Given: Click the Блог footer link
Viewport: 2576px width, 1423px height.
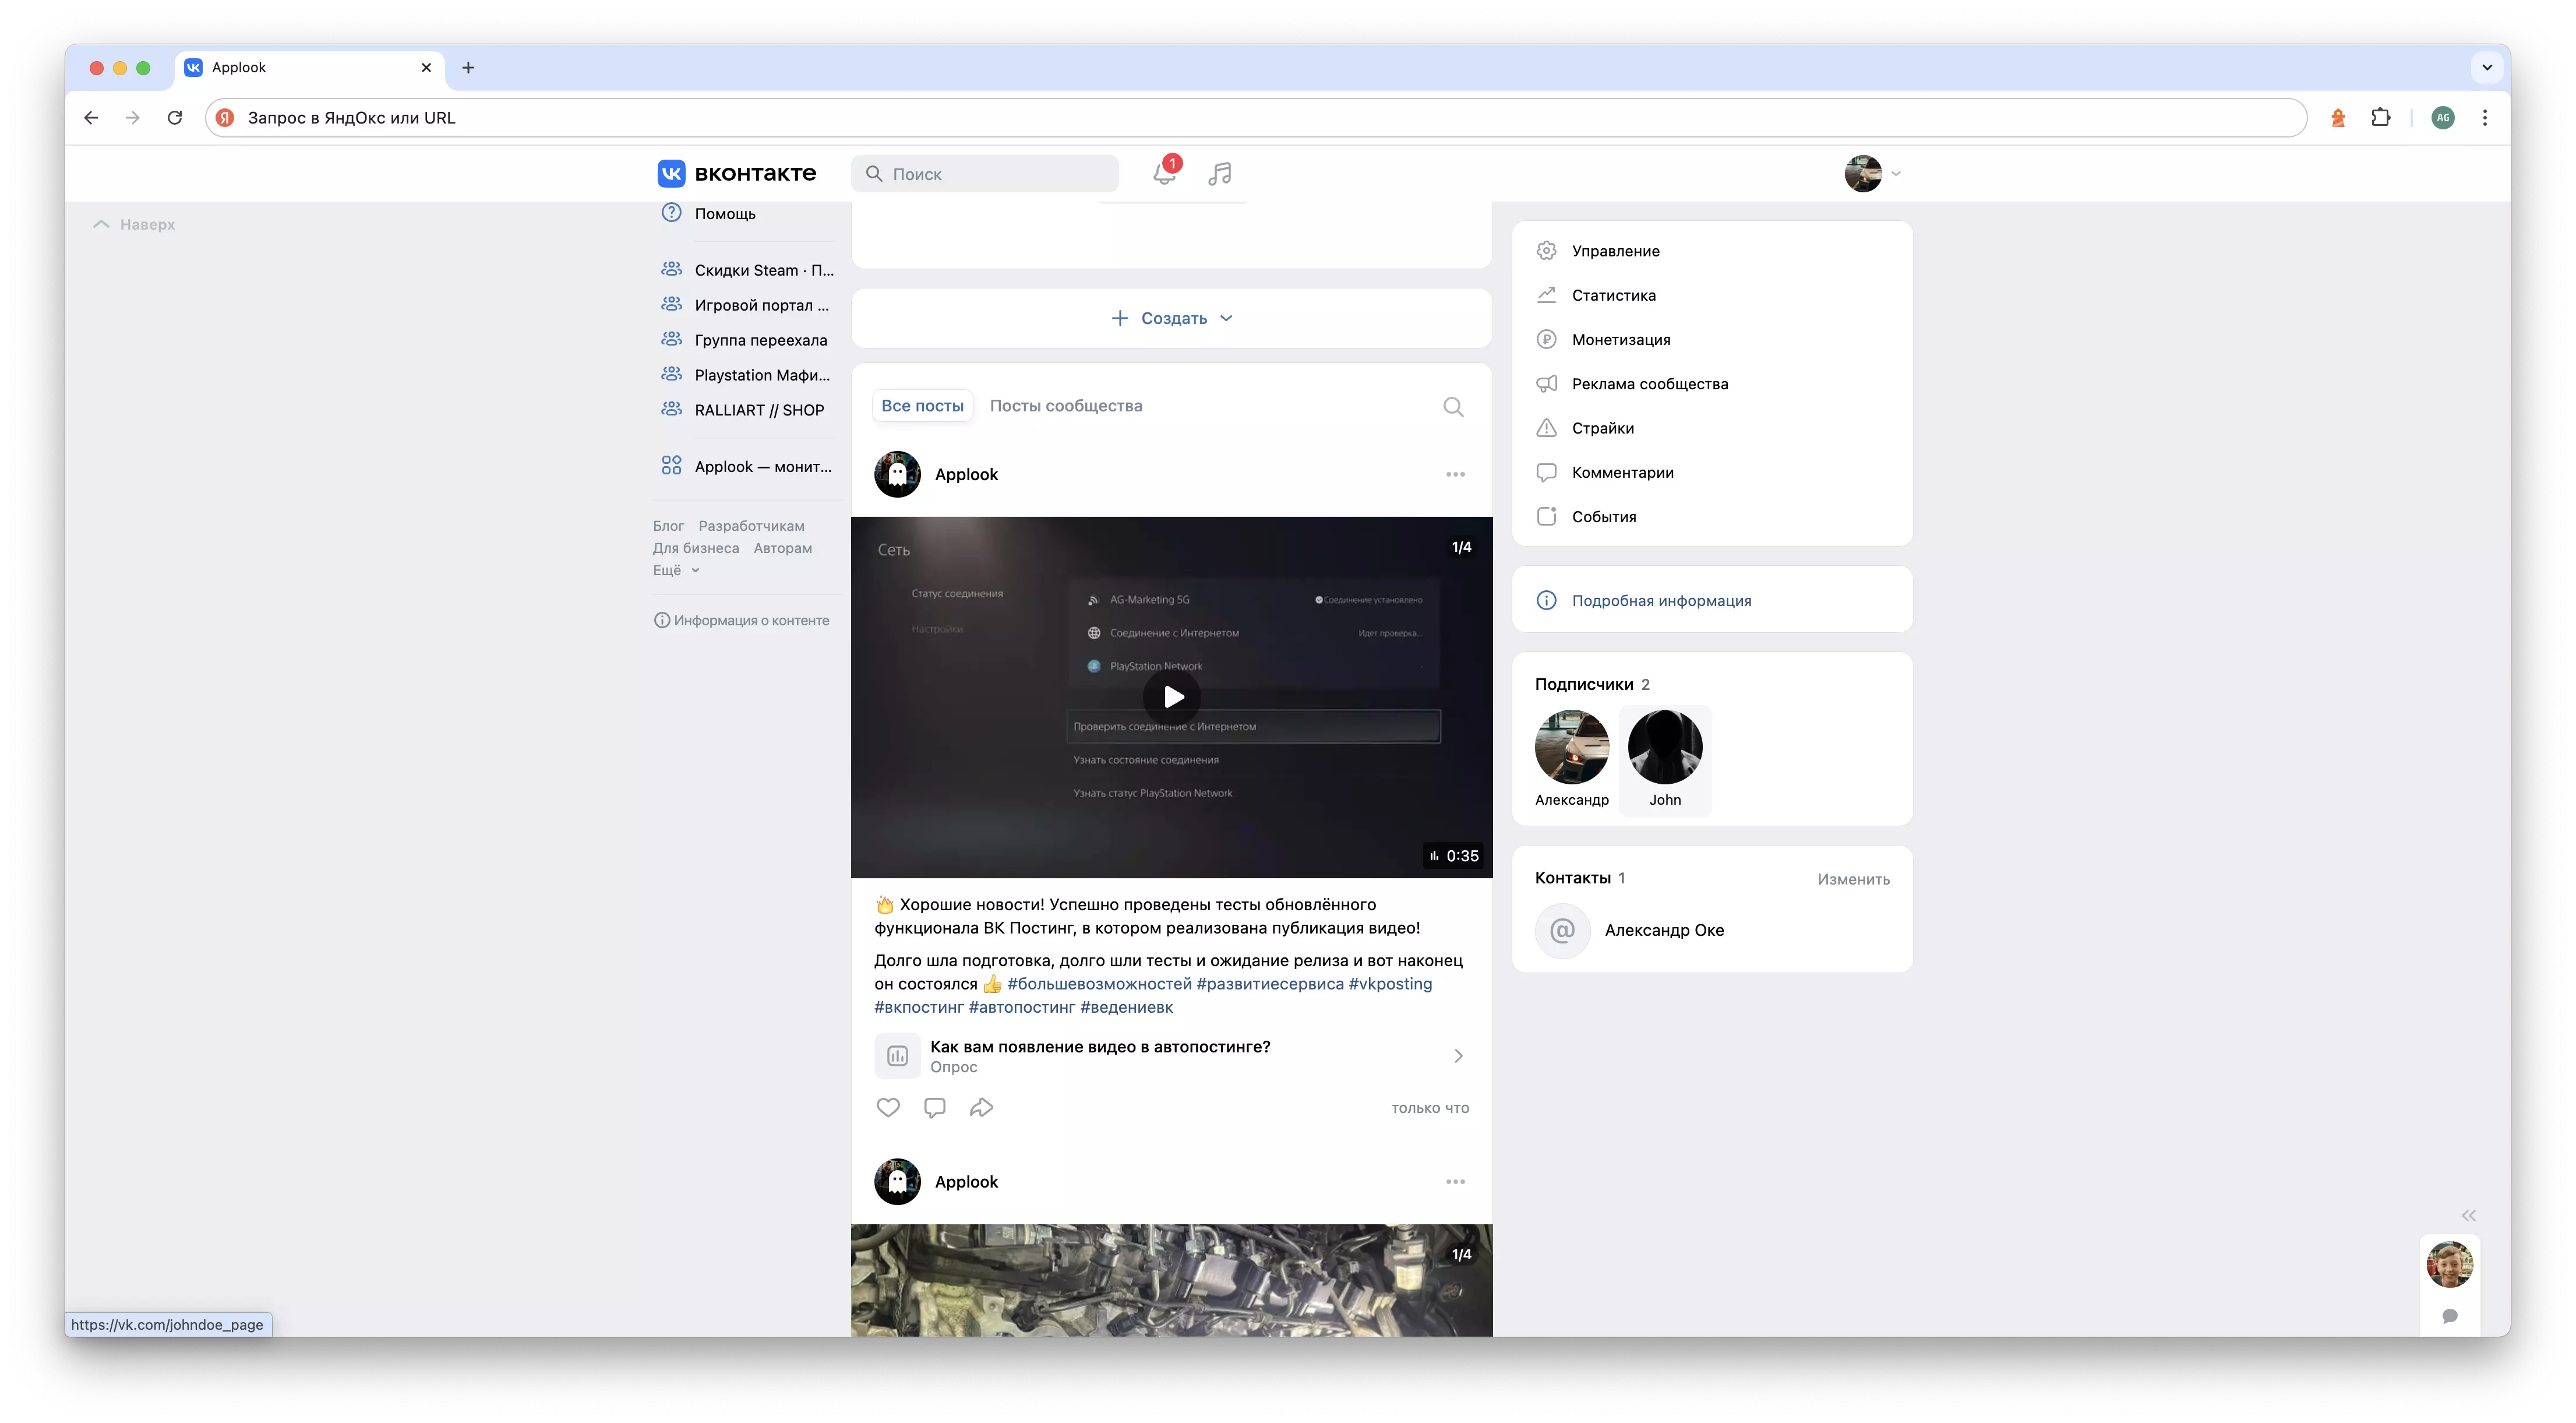Looking at the screenshot, I should pos(668,526).
